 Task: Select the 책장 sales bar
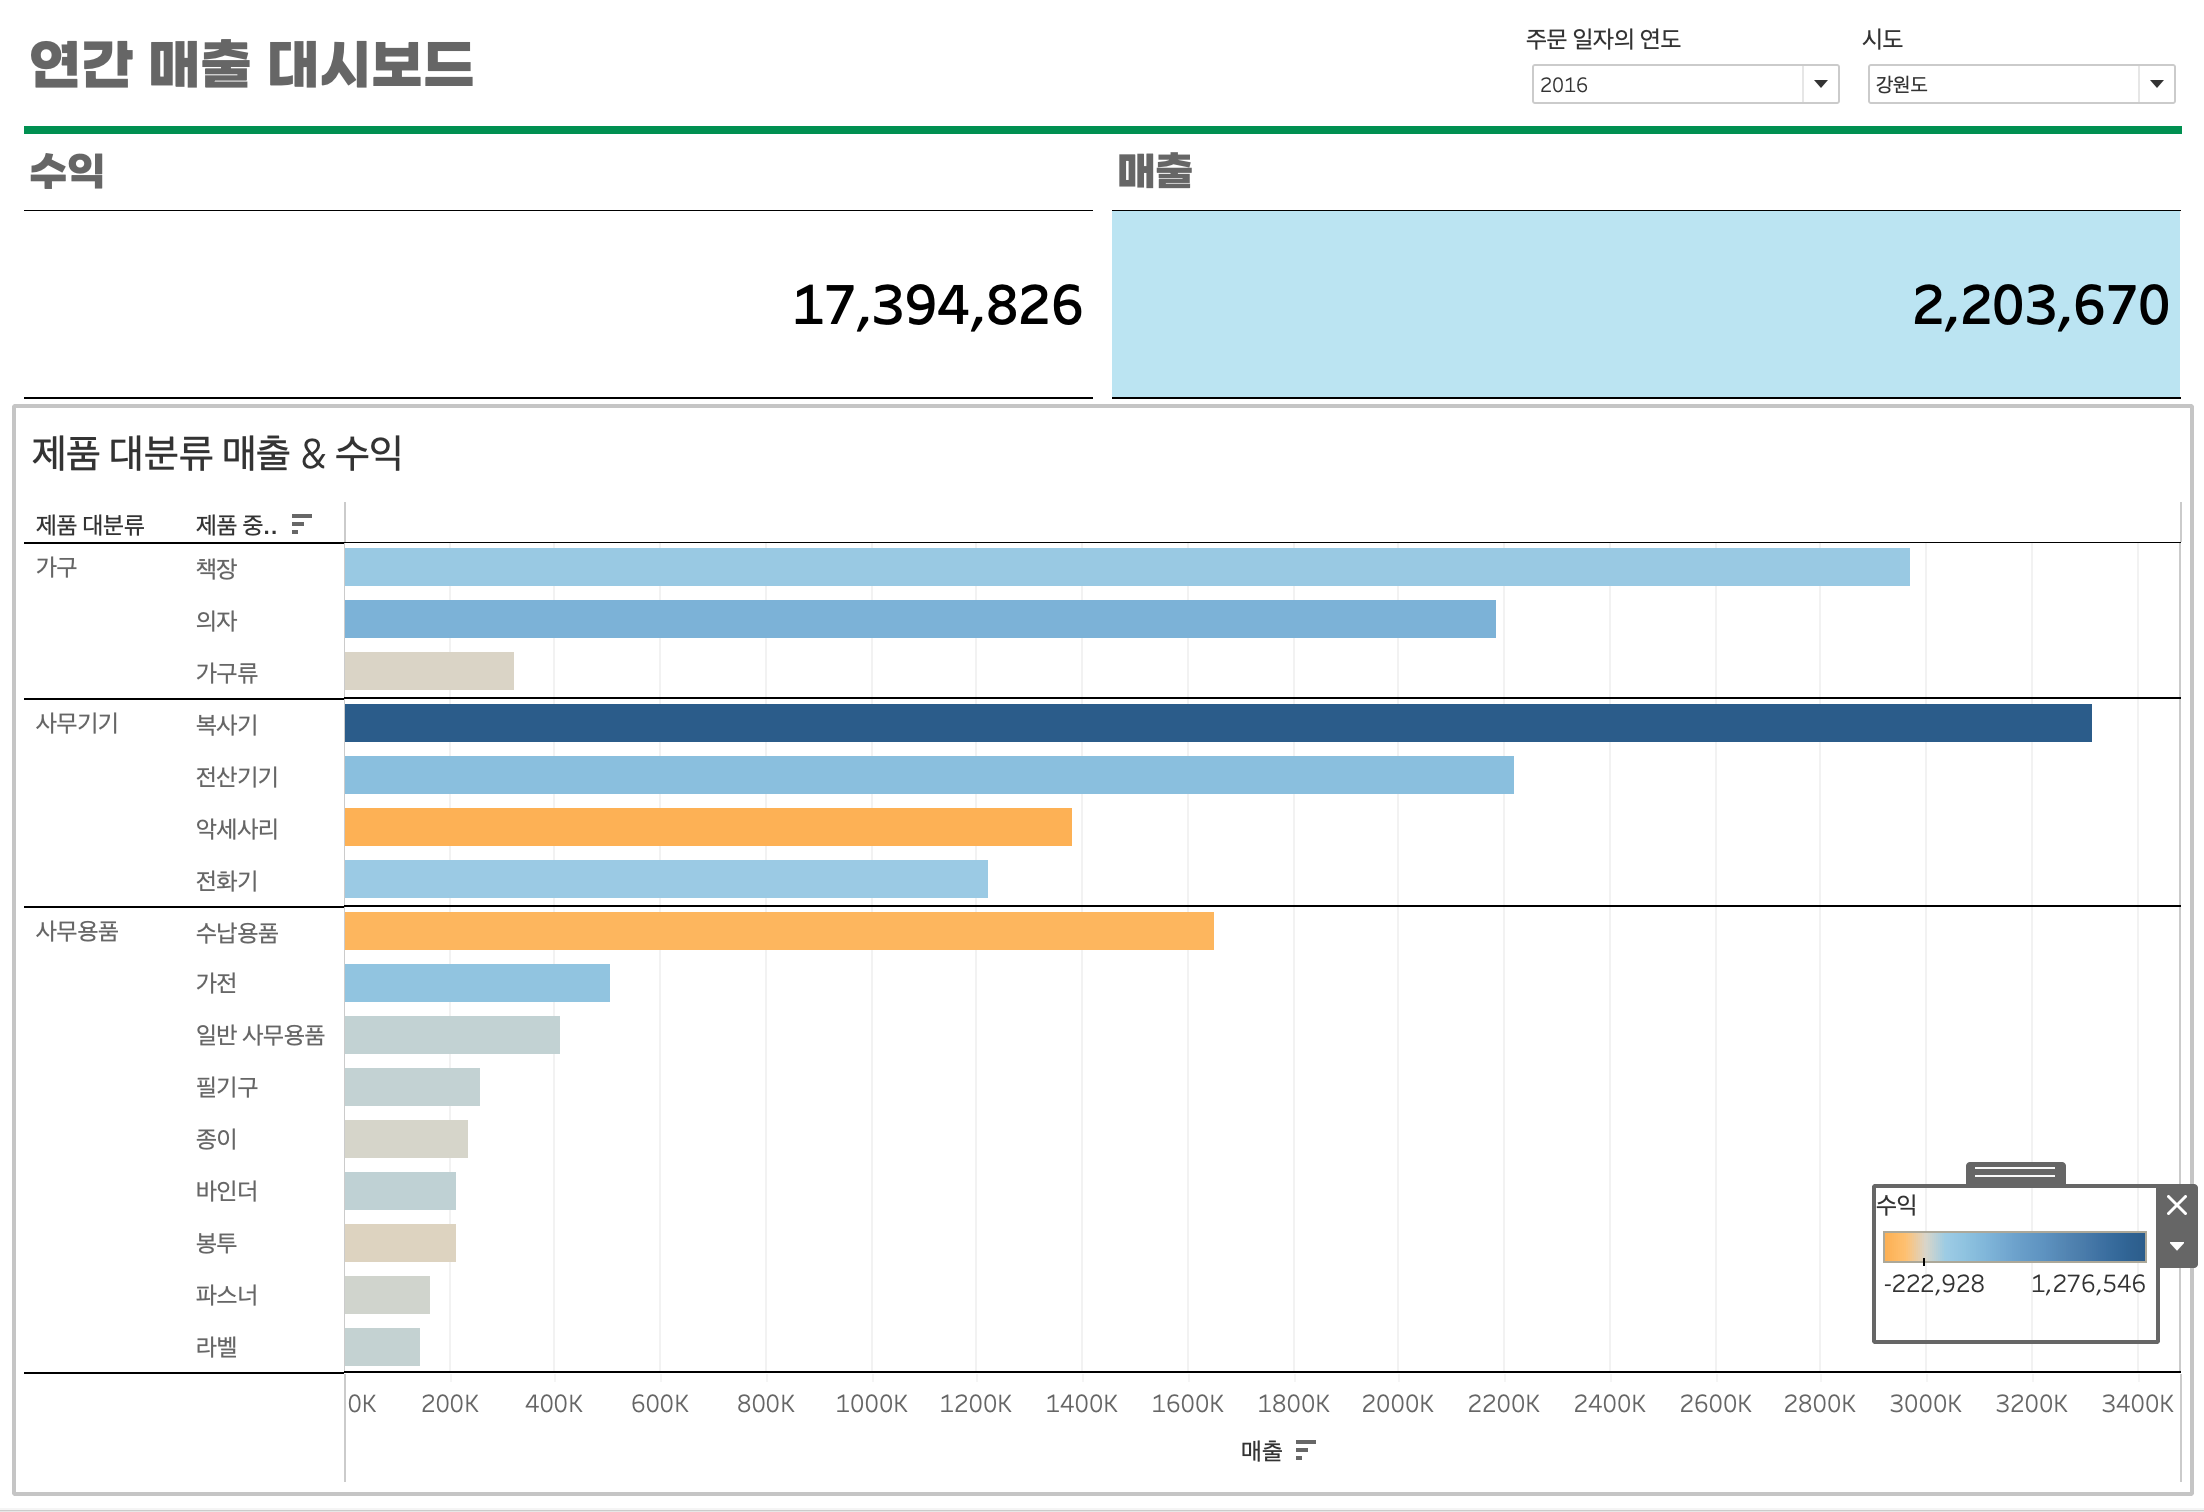1126,567
